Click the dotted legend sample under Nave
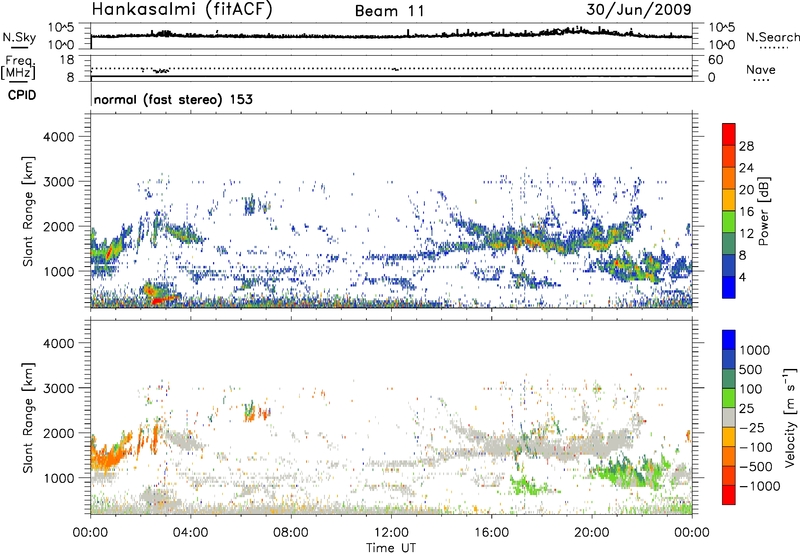This screenshot has height=554, width=800. pos(762,81)
